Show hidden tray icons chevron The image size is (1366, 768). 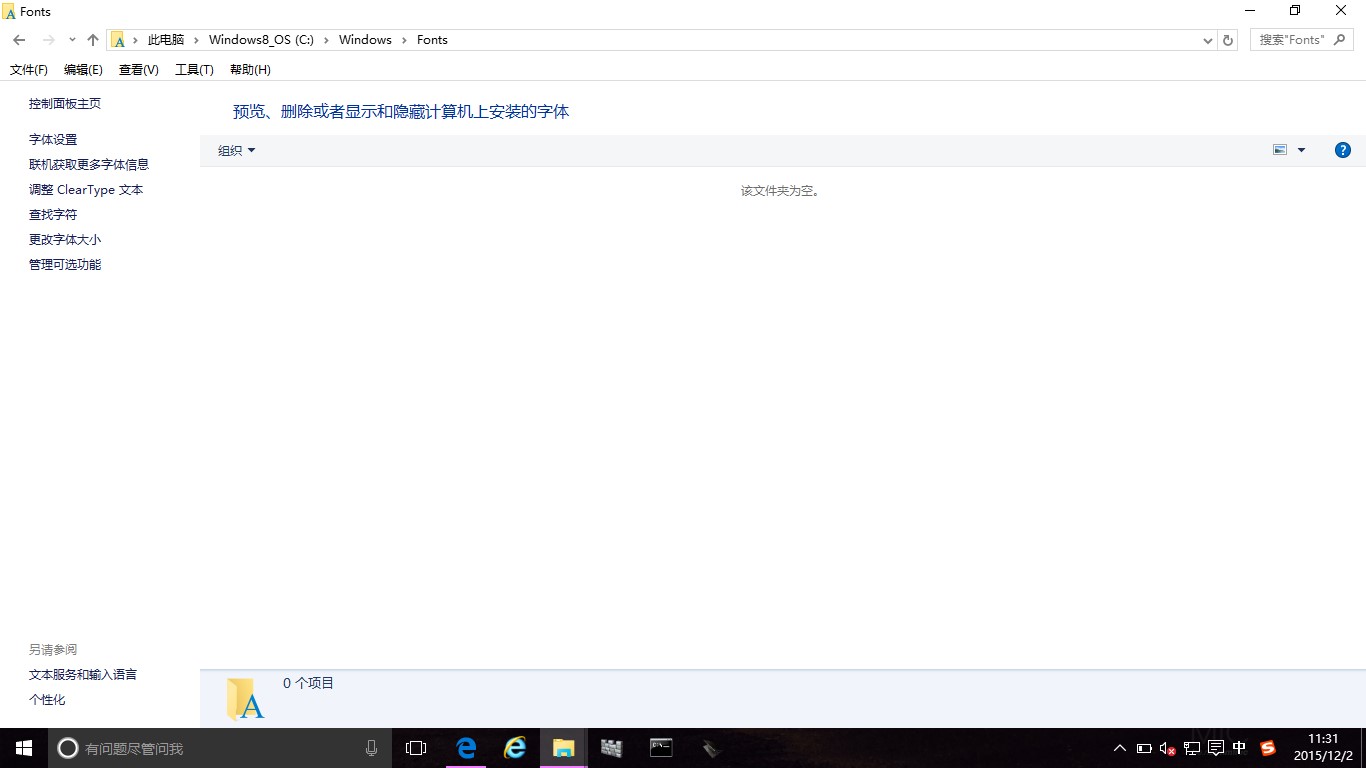pos(1119,748)
